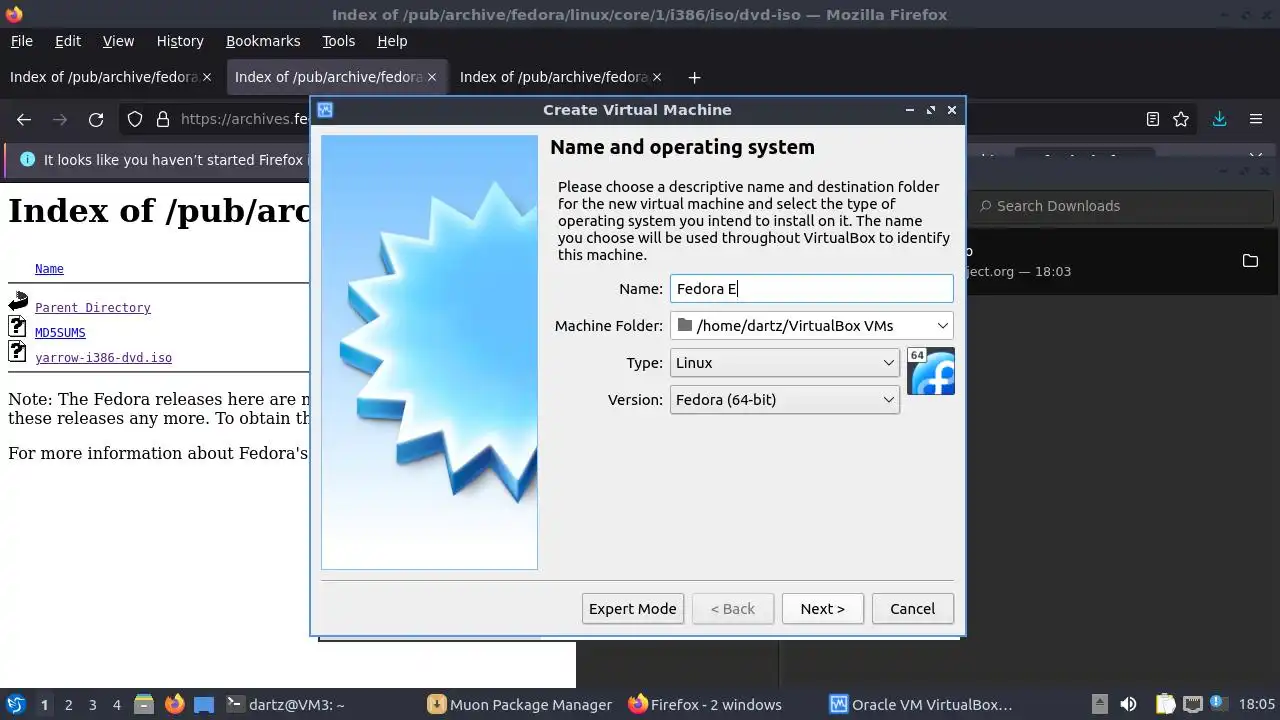Close the first Firefox tab
This screenshot has width=1280, height=720.
tap(207, 77)
